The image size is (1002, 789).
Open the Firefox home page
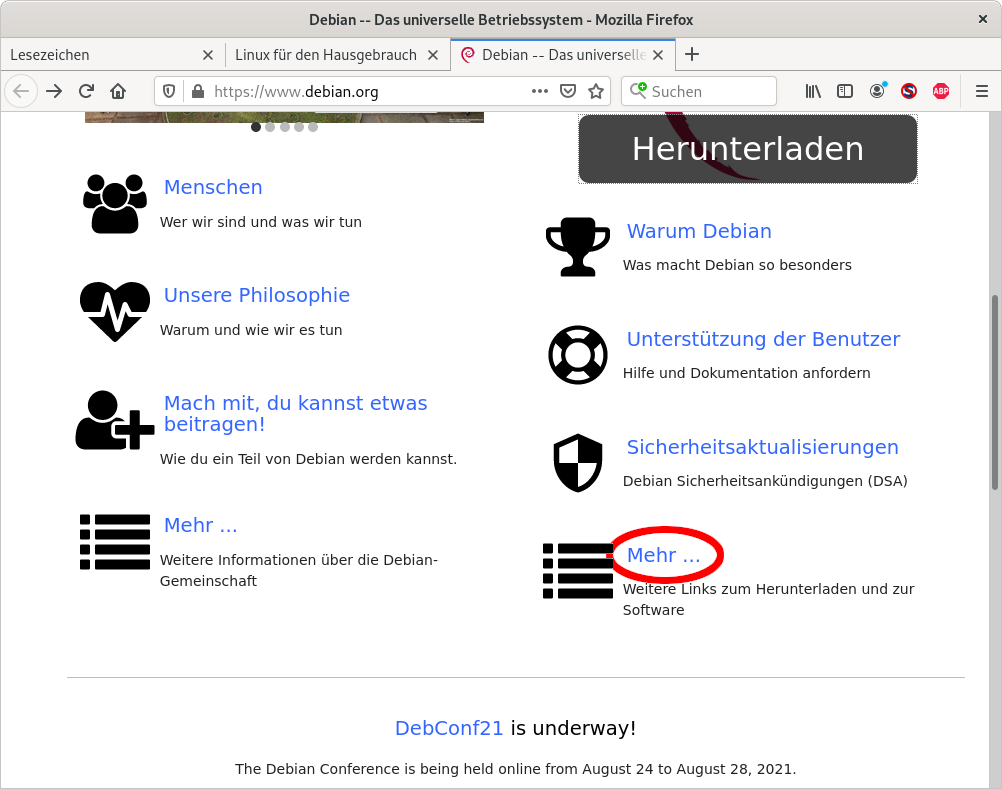pyautogui.click(x=118, y=91)
